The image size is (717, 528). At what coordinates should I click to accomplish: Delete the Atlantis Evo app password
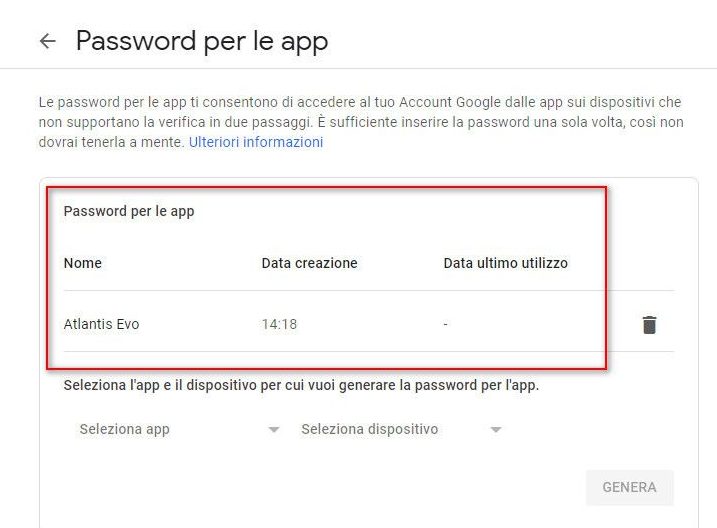coord(649,324)
